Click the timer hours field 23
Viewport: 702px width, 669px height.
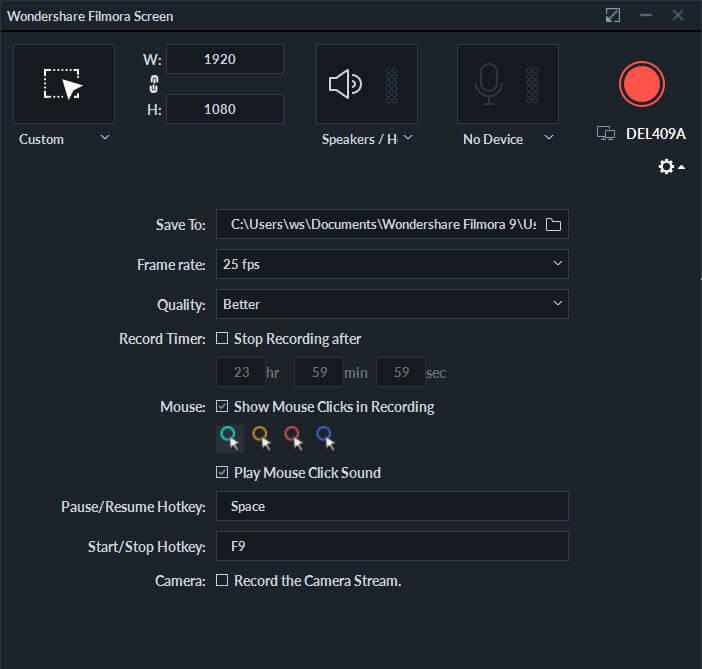(241, 372)
